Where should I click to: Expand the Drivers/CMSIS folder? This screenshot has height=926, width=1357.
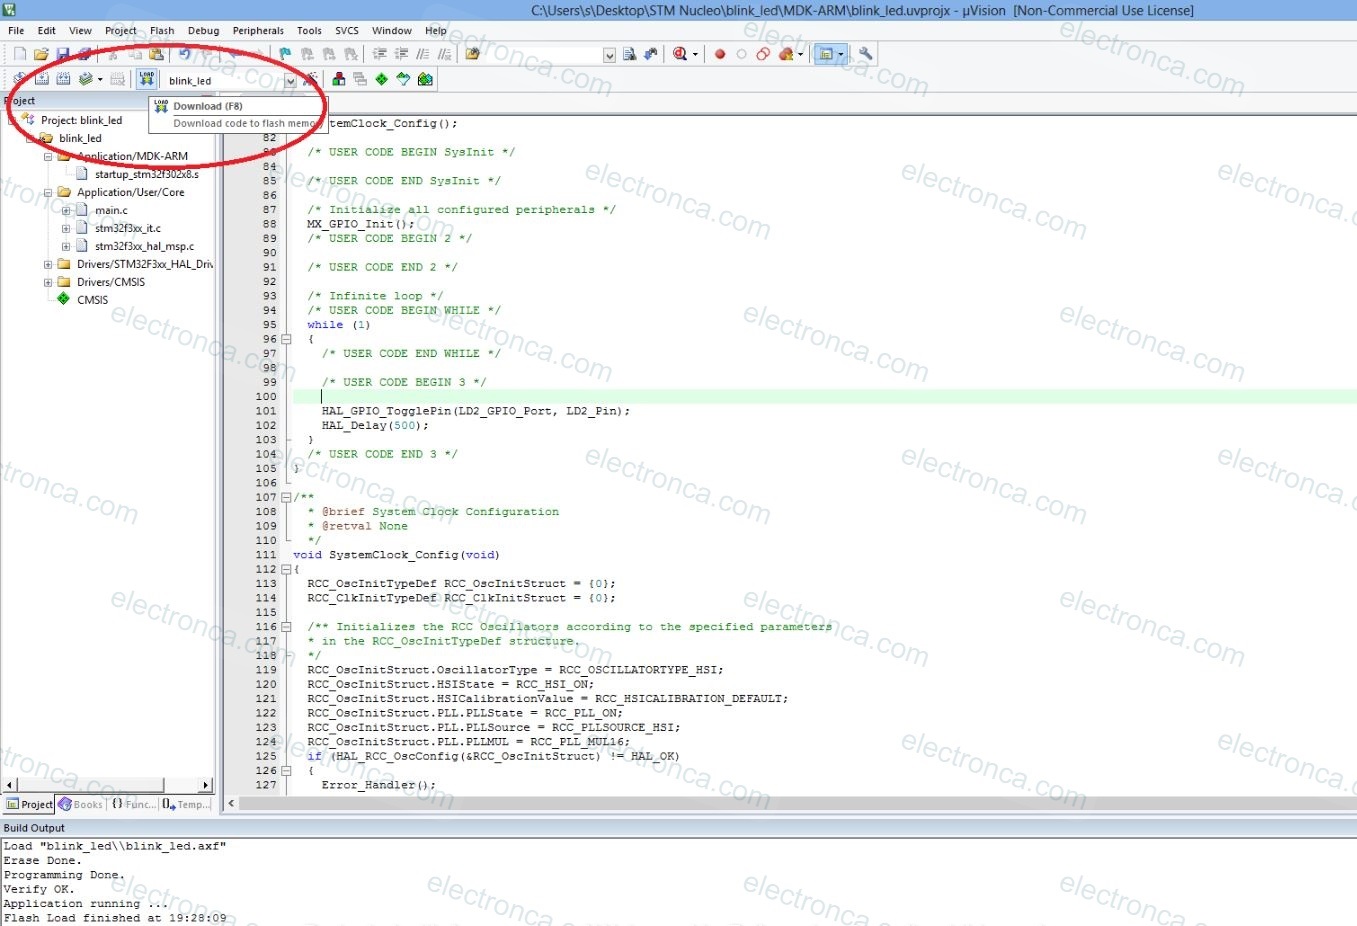click(x=48, y=282)
